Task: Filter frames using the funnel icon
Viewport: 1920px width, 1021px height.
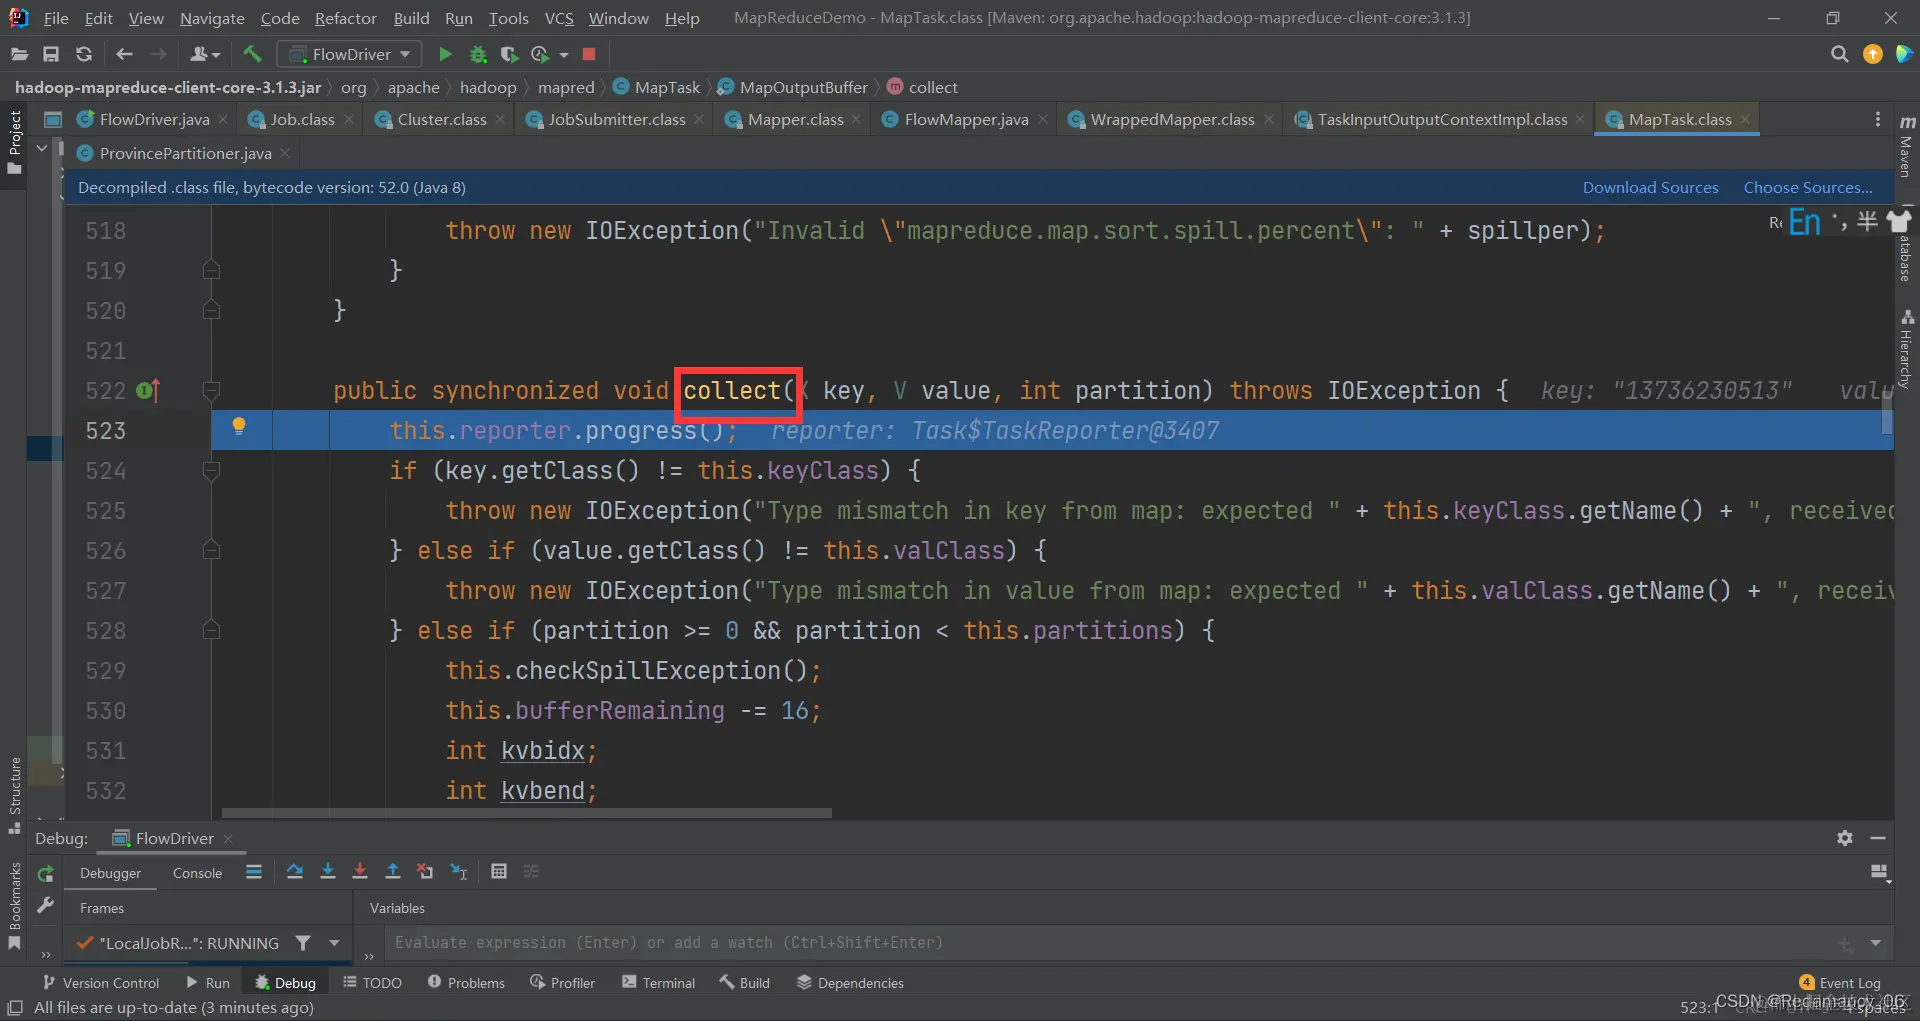Action: [303, 942]
